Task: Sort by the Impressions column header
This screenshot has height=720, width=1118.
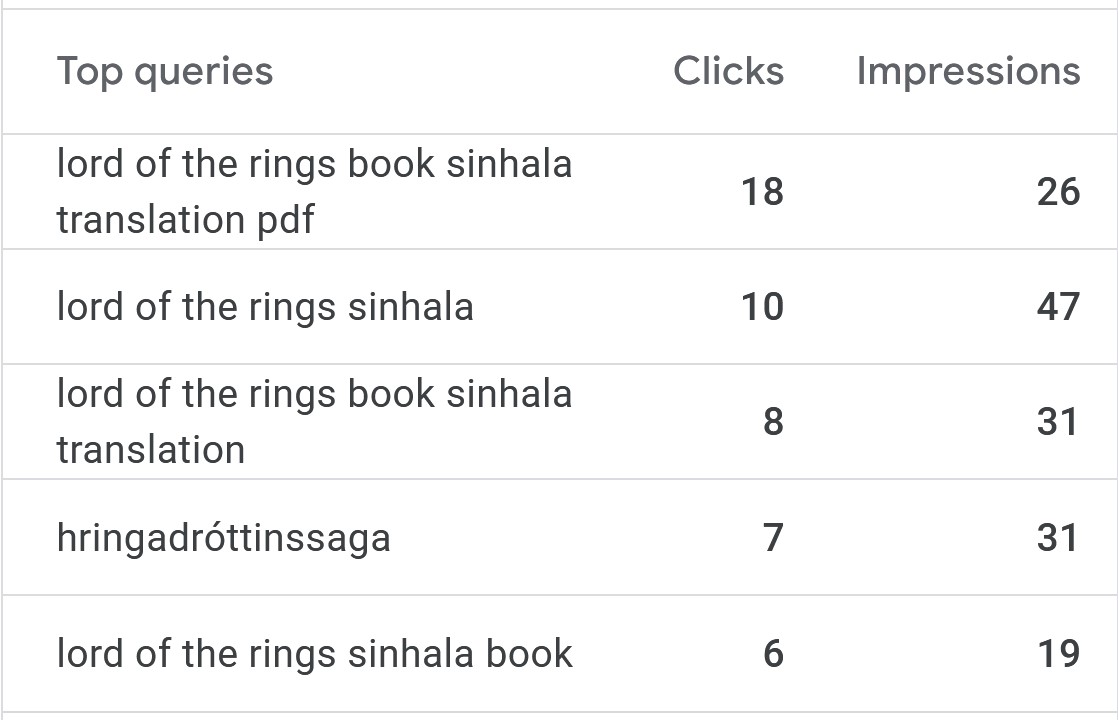Action: 968,72
